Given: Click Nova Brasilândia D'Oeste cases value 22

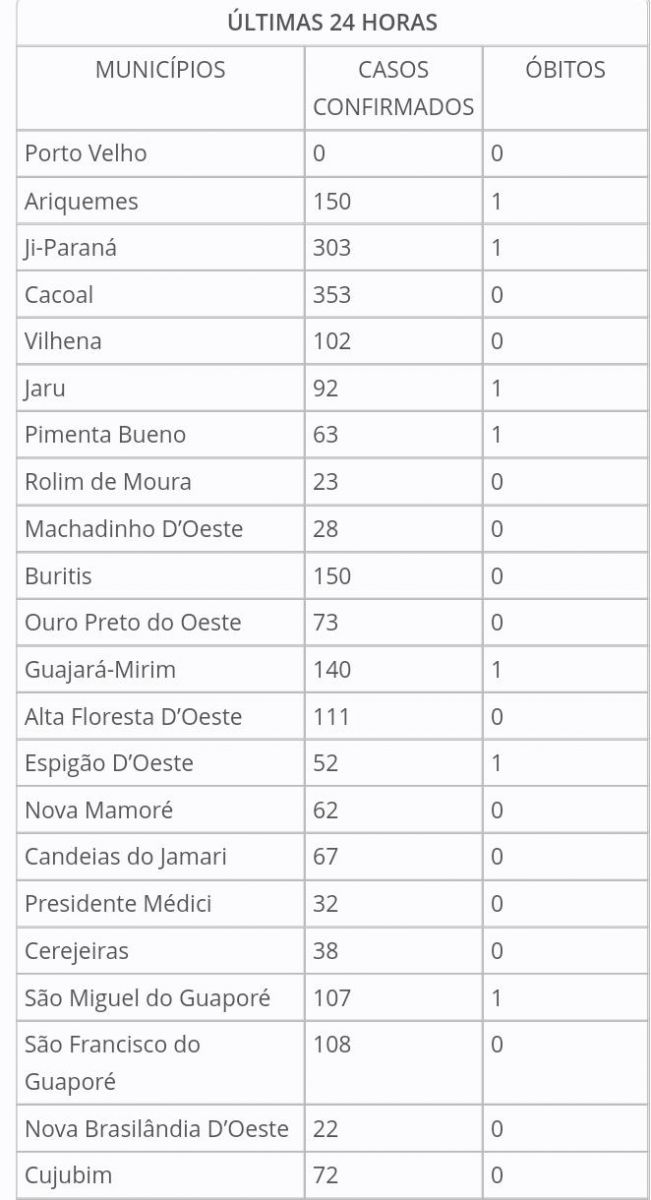Looking at the screenshot, I should coord(326,1129).
